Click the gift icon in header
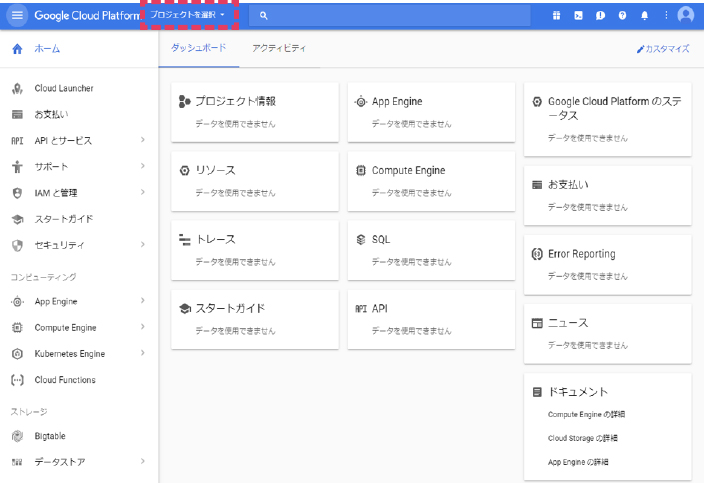Screen dimensions: 704x483 pyautogui.click(x=556, y=16)
